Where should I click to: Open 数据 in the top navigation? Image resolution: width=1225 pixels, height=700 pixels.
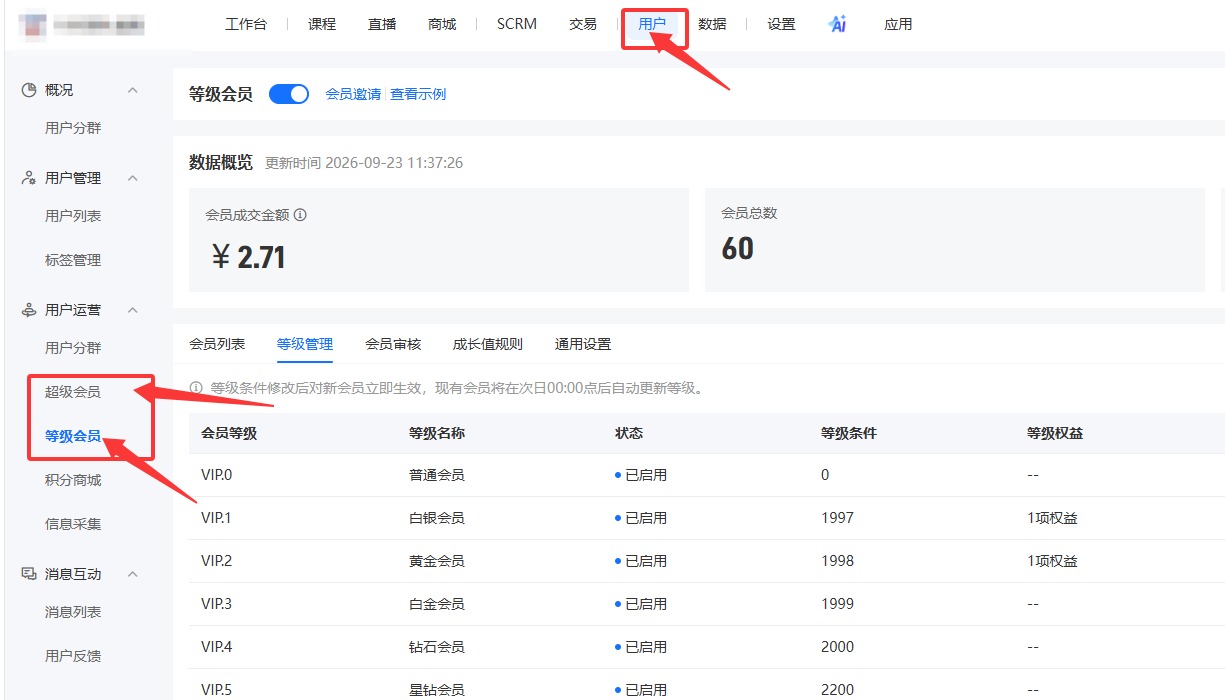(x=712, y=24)
